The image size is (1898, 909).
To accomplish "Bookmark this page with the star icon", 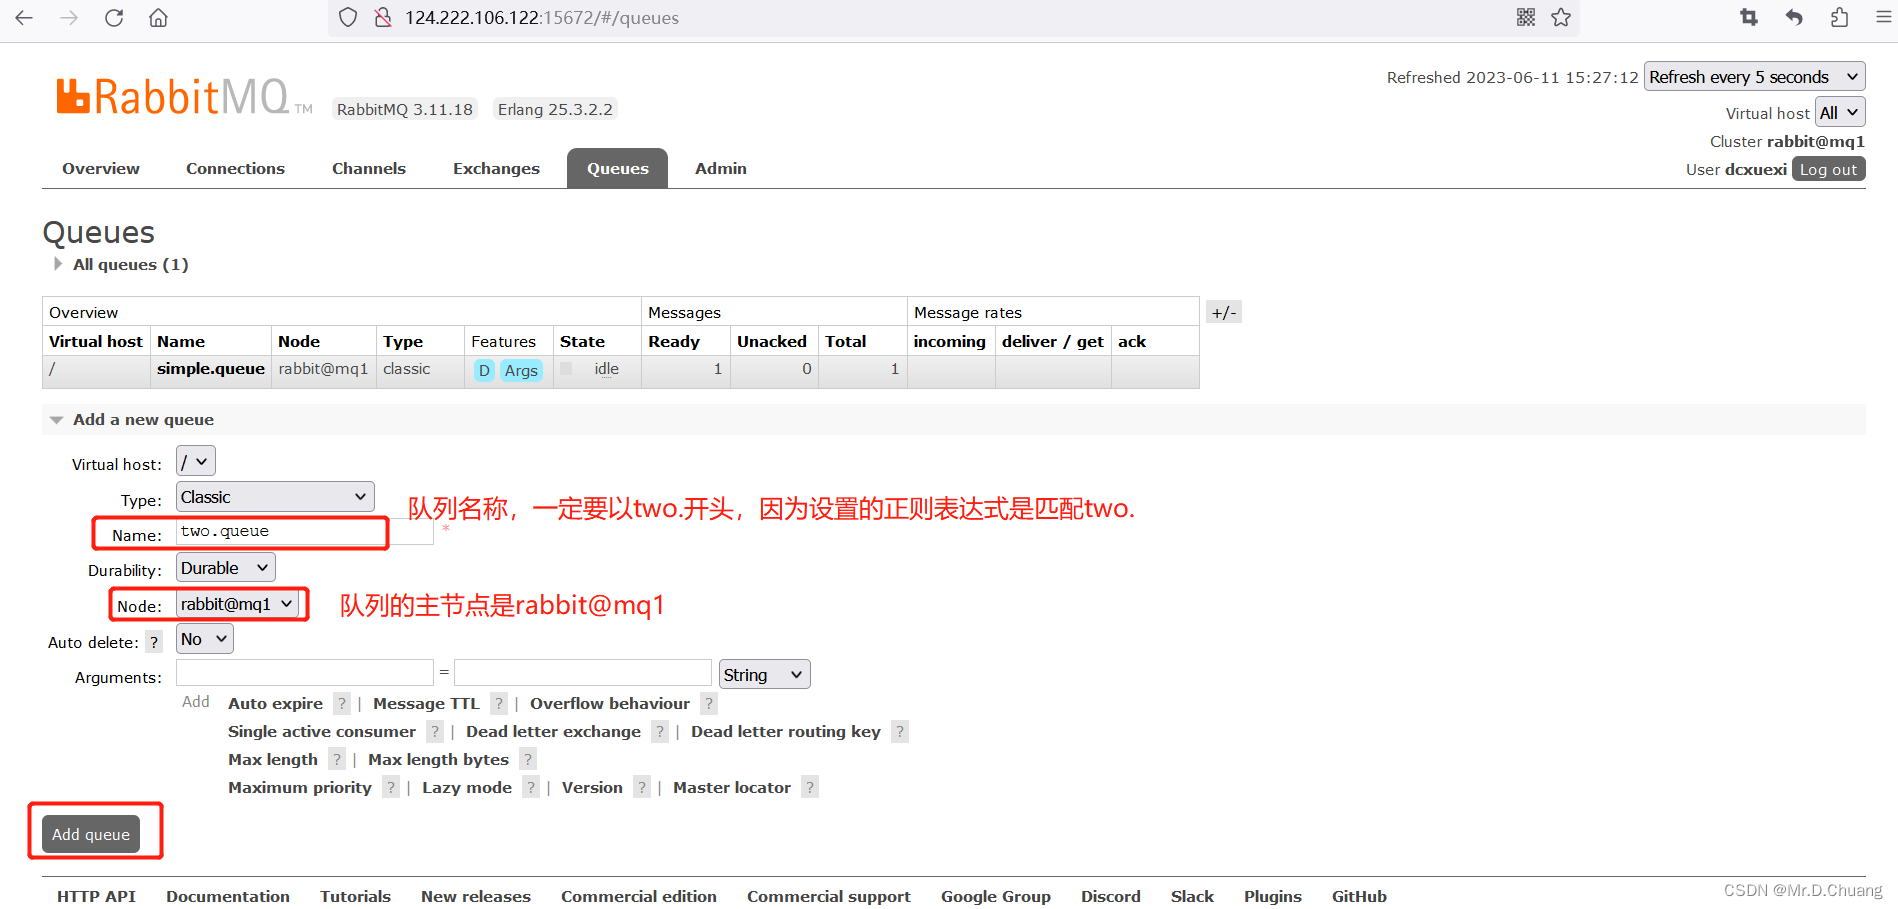I will (1561, 18).
